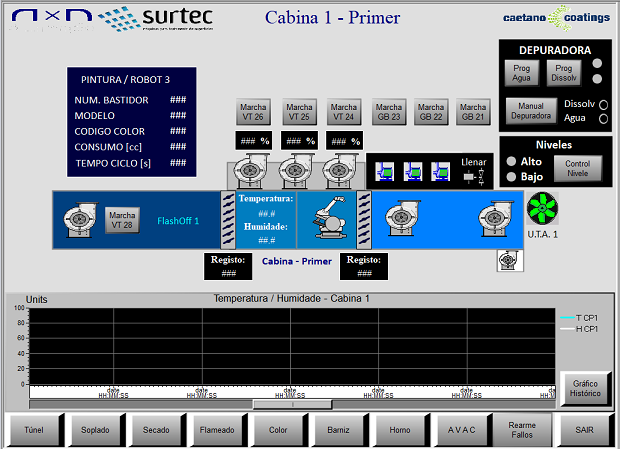Click the Llenar valve icon
Image resolution: width=620 pixels, height=449 pixels.
(473, 176)
